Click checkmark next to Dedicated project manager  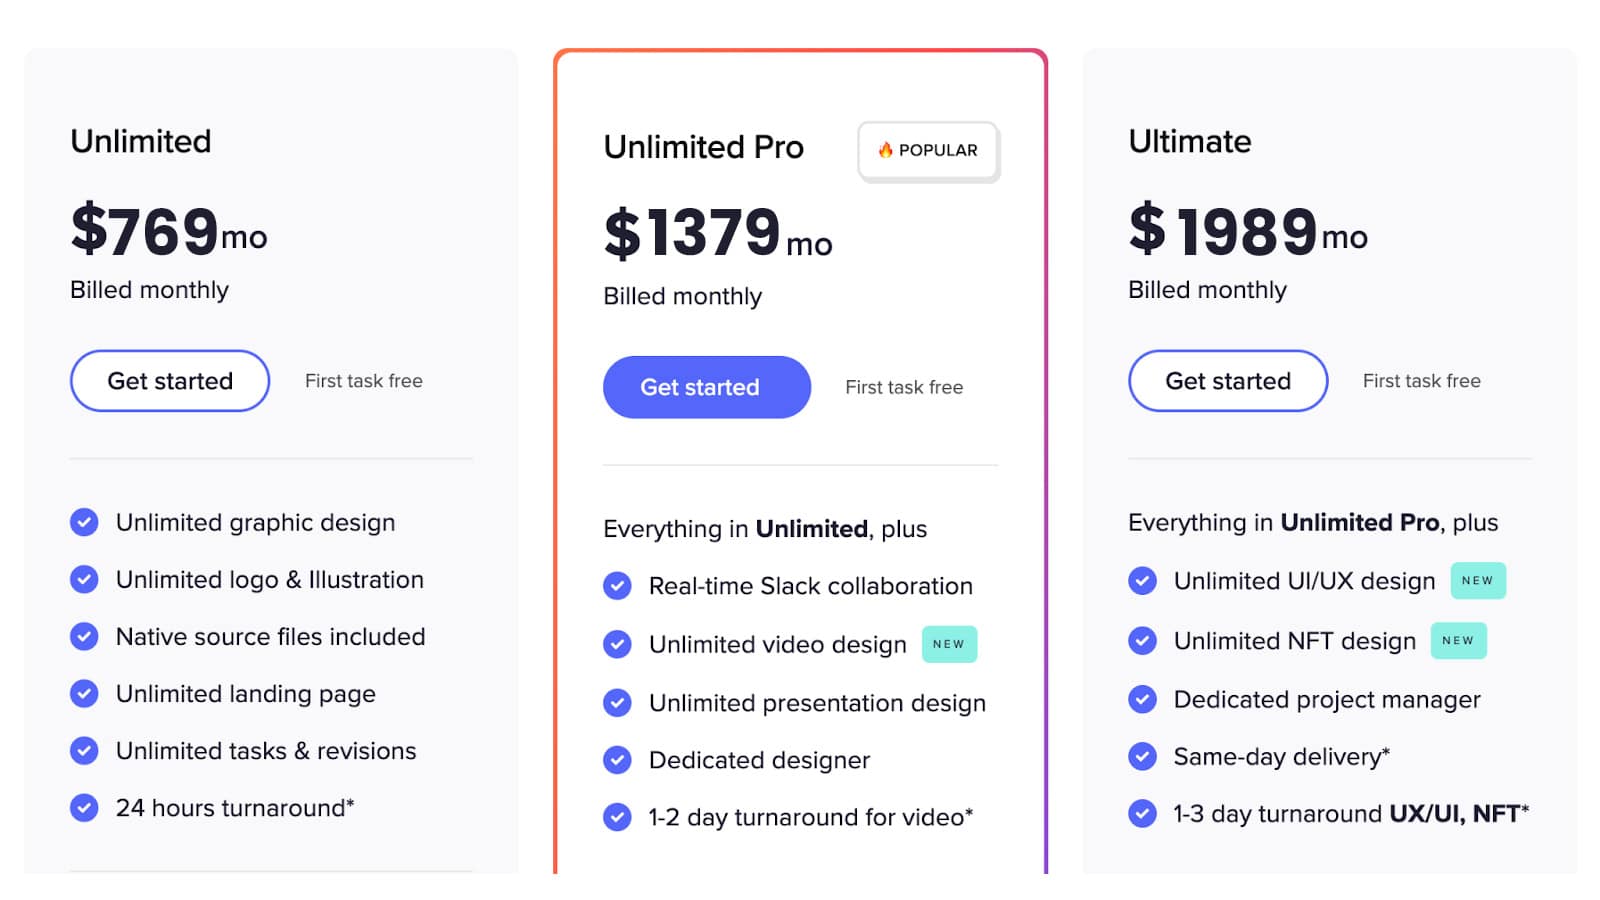point(1142,699)
